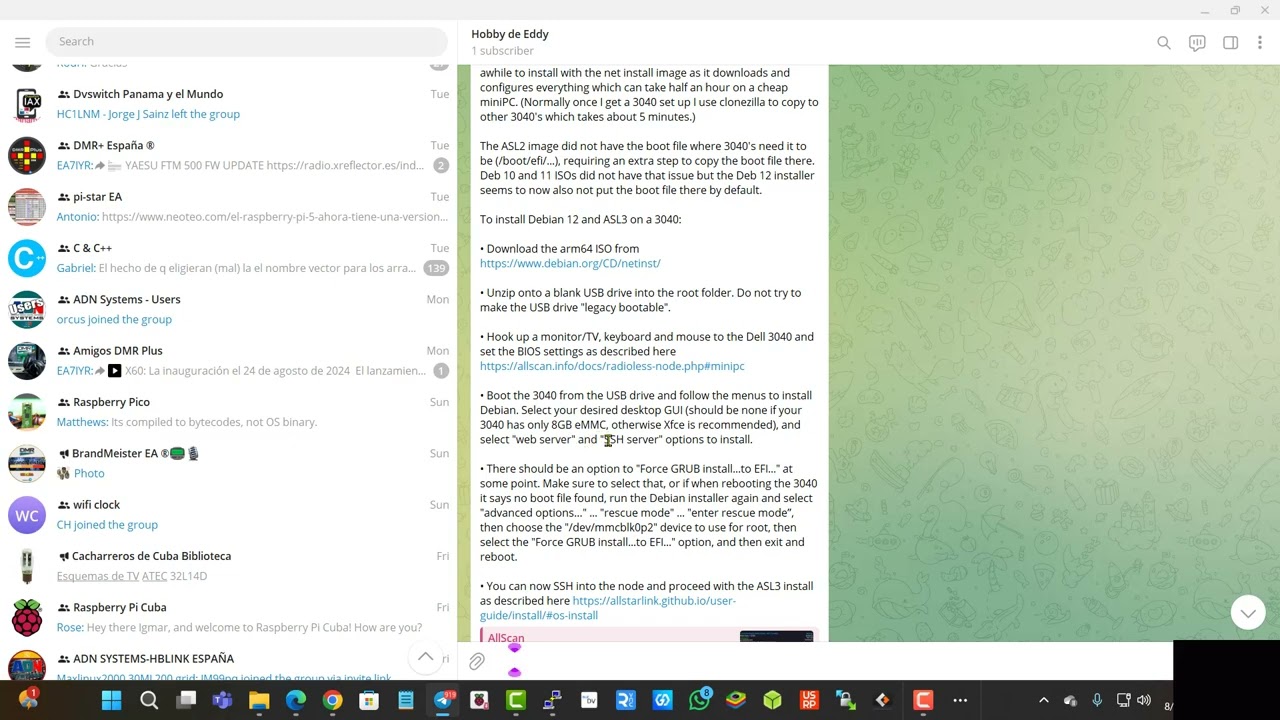Screen dimensions: 1280x720
Task: Open Task View on the taskbar
Action: click(x=186, y=700)
